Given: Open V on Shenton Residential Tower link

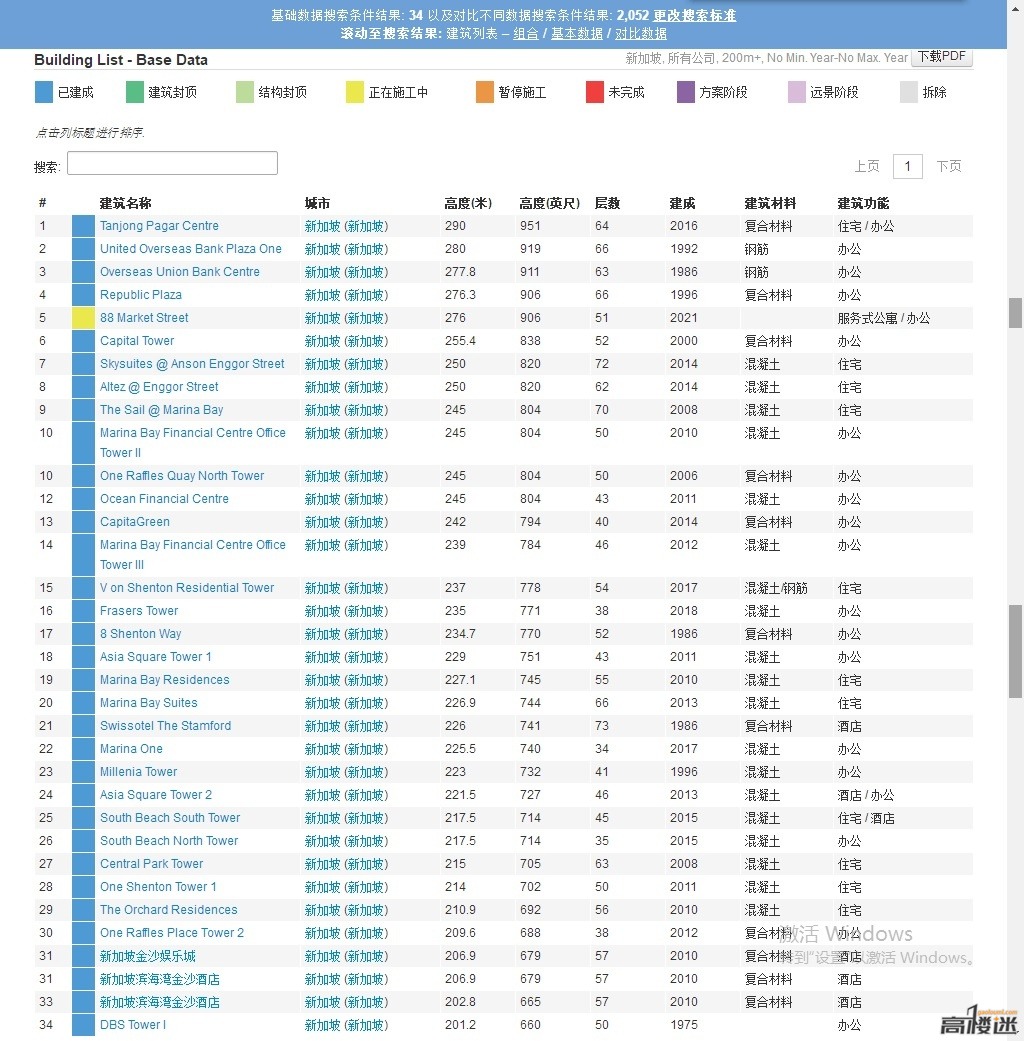Looking at the screenshot, I should click(187, 588).
